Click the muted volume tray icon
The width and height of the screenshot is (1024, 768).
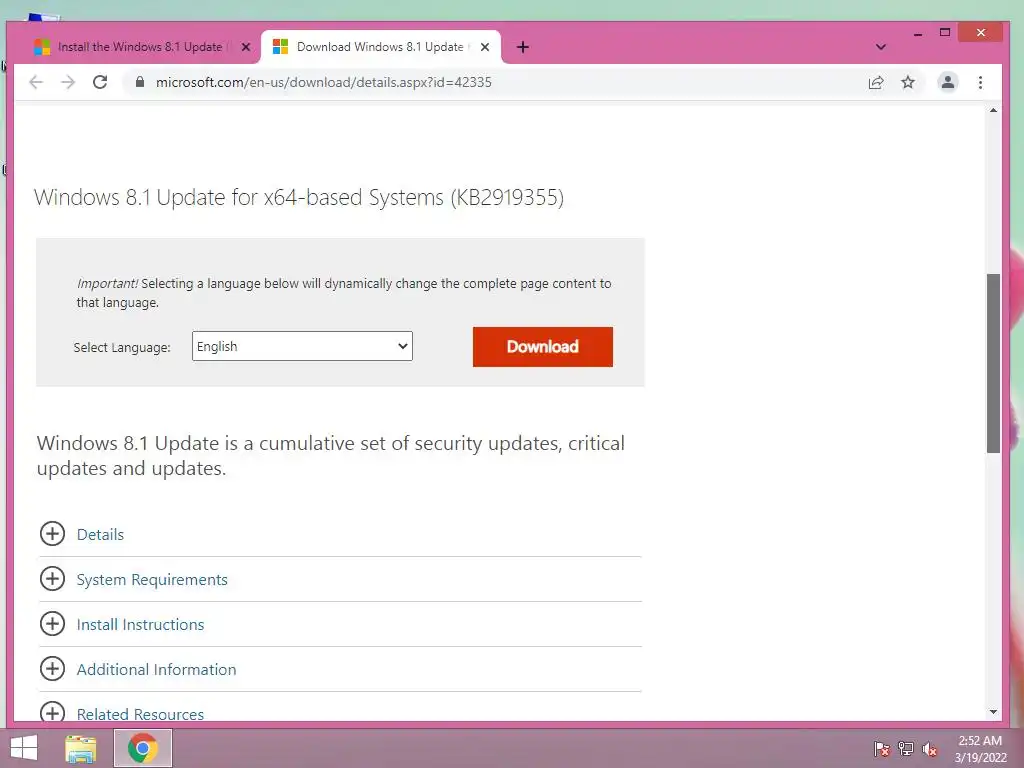point(930,749)
